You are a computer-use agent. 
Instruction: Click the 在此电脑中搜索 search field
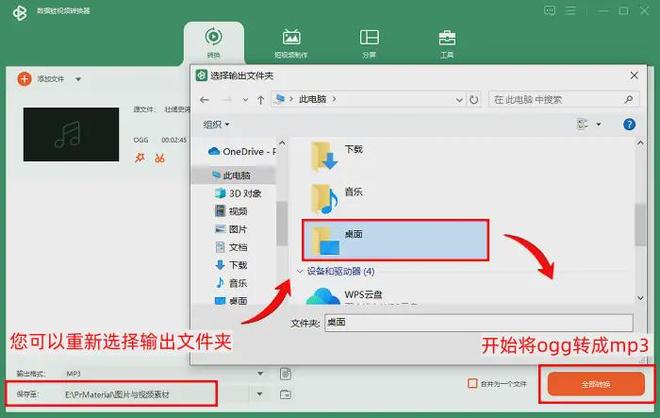(x=564, y=100)
